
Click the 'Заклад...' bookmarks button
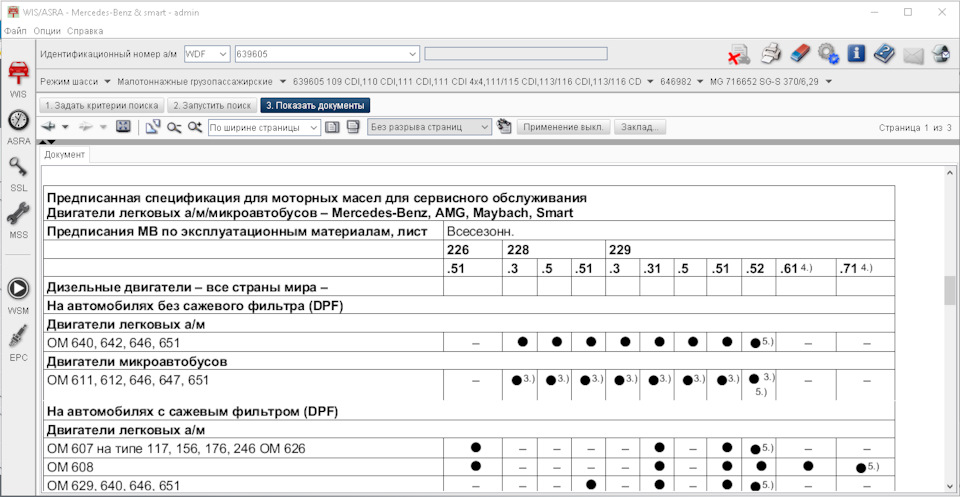[x=640, y=127]
